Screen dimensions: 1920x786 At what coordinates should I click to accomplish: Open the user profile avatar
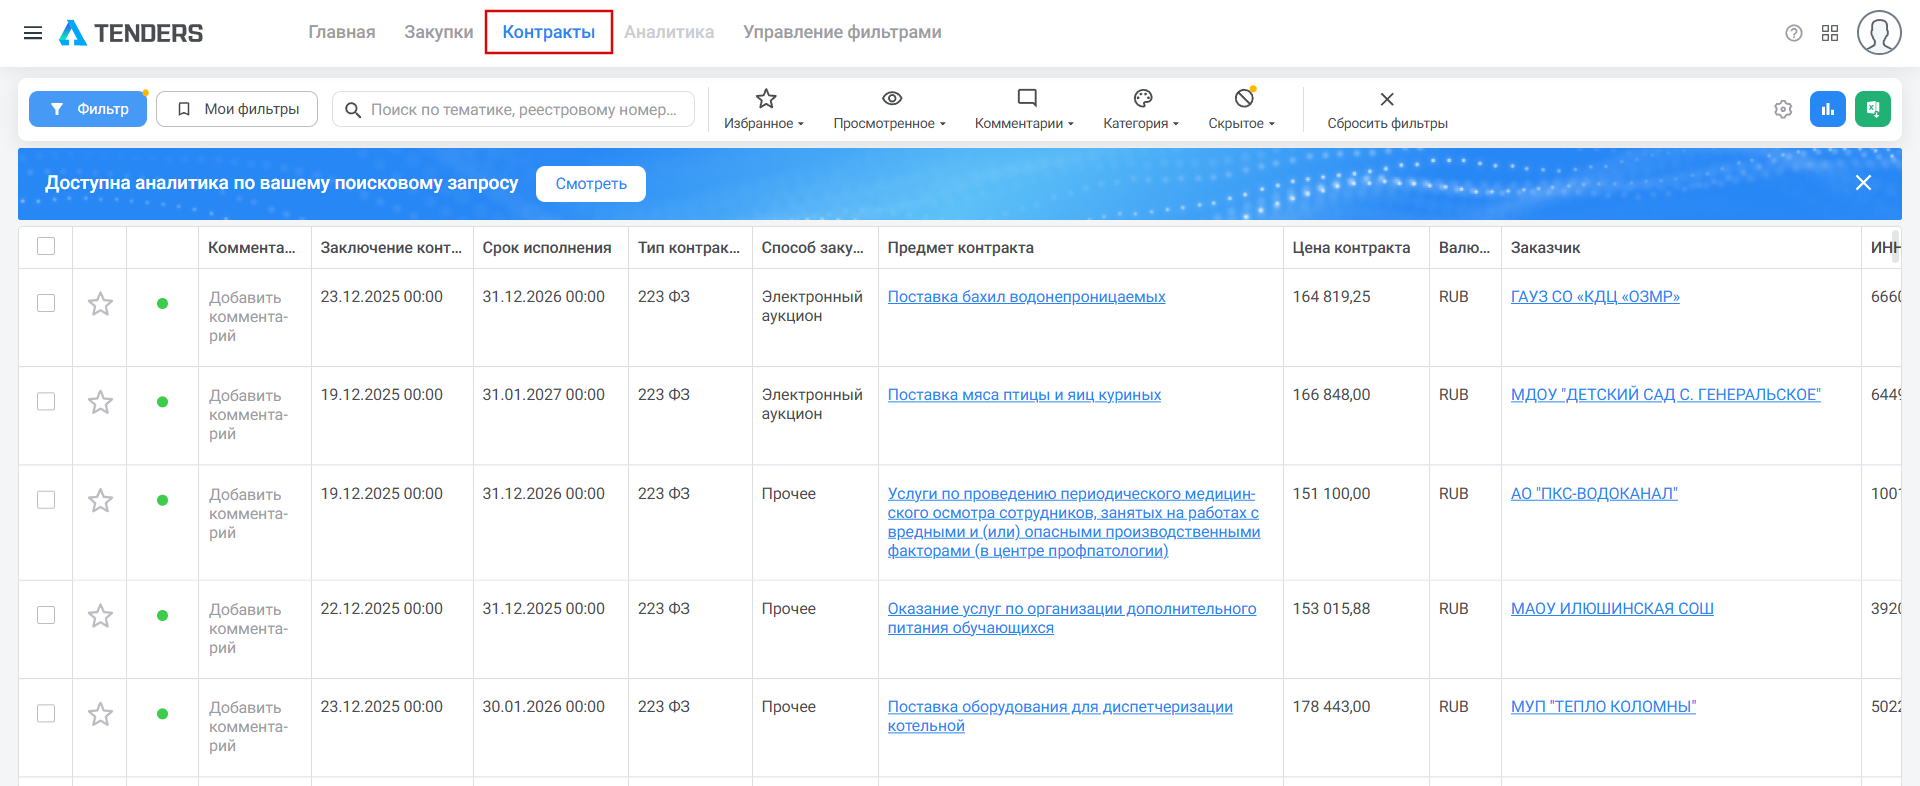coord(1878,33)
